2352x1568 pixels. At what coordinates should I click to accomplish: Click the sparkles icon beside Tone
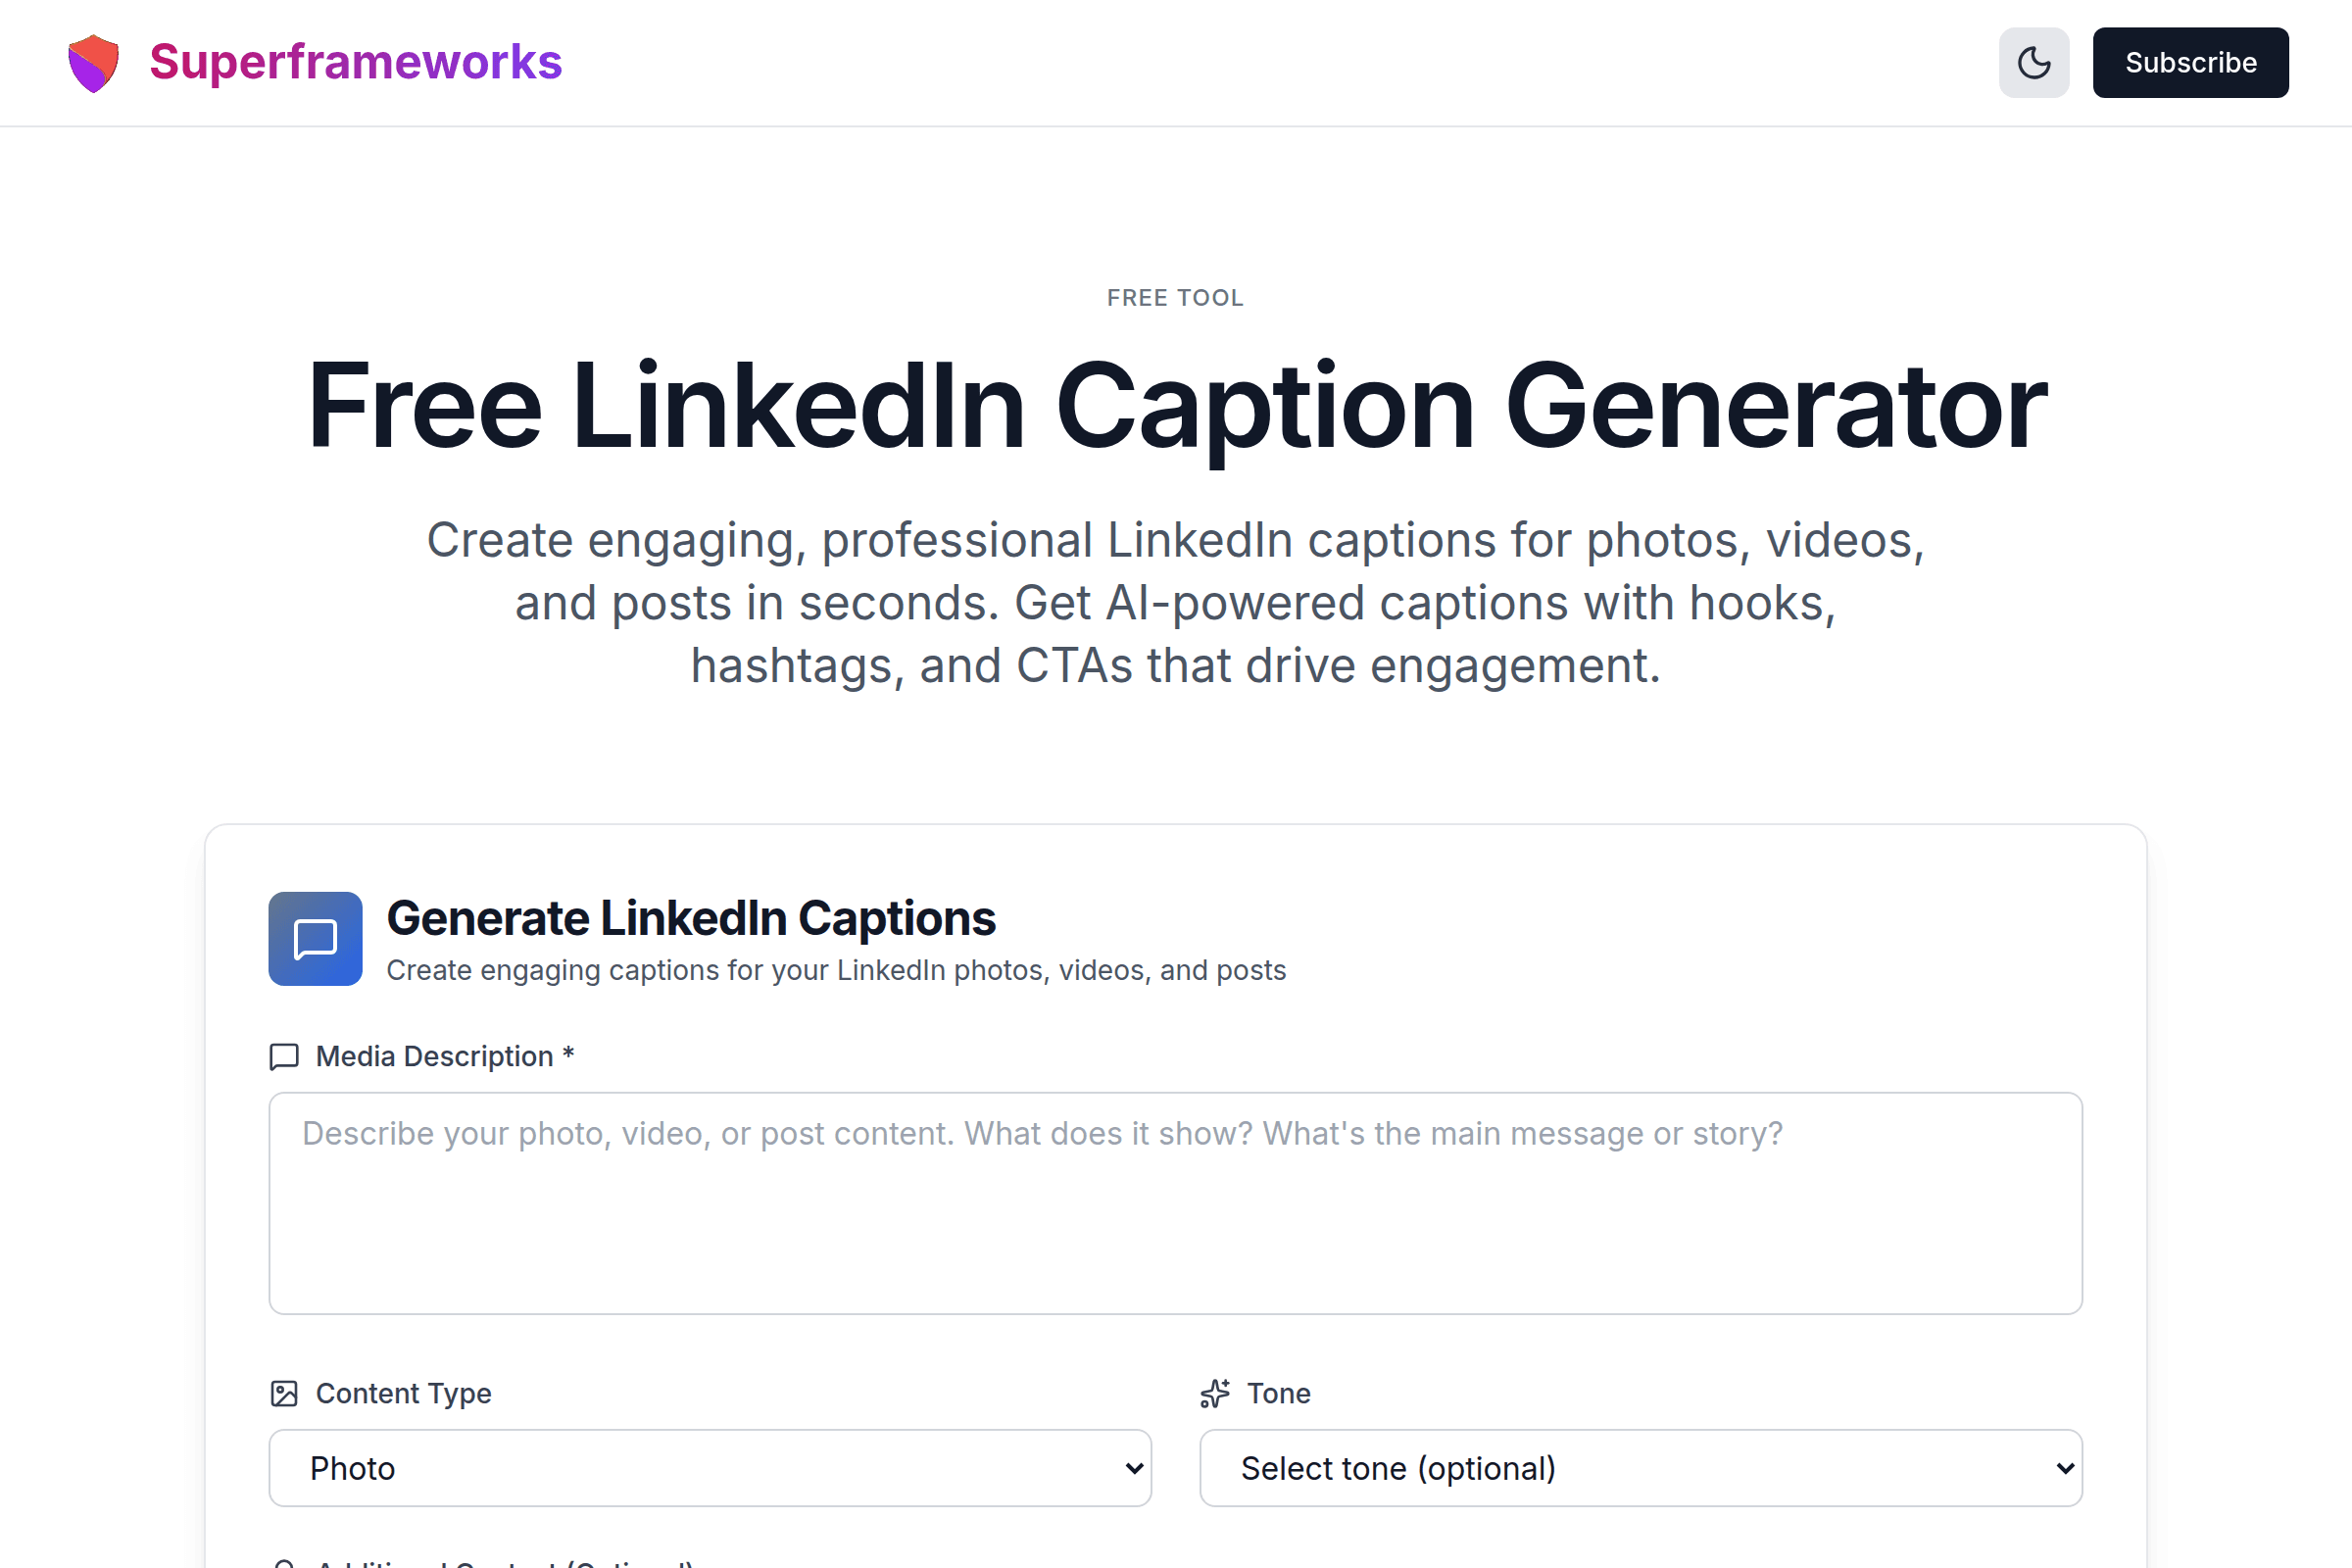pos(1215,1394)
